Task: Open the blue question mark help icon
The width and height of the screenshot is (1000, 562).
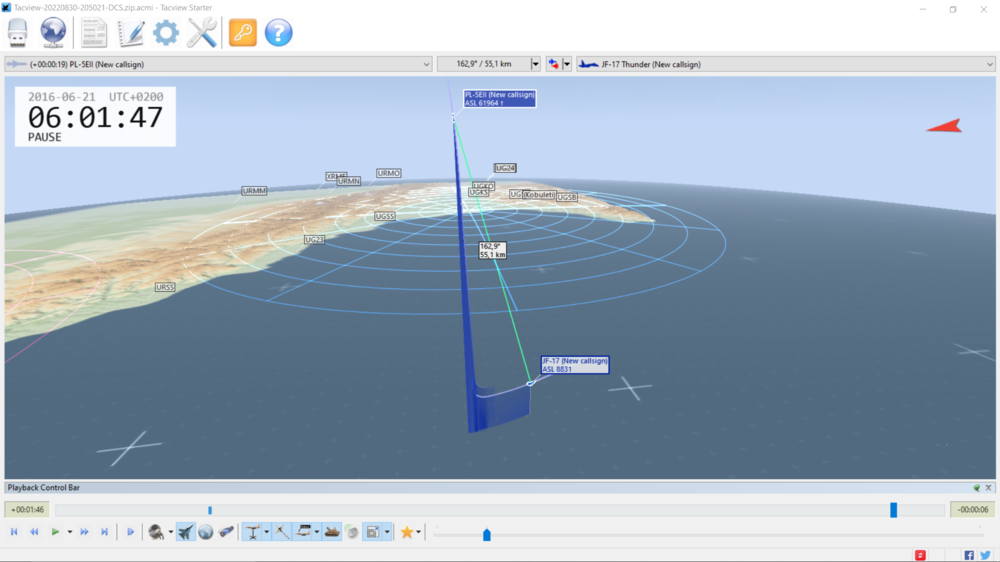Action: (x=279, y=33)
